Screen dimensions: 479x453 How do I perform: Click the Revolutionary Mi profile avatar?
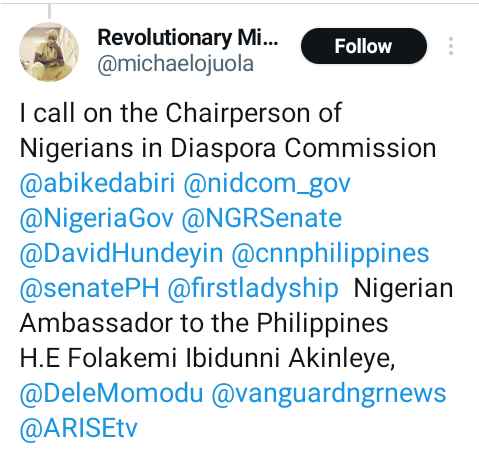tap(49, 52)
